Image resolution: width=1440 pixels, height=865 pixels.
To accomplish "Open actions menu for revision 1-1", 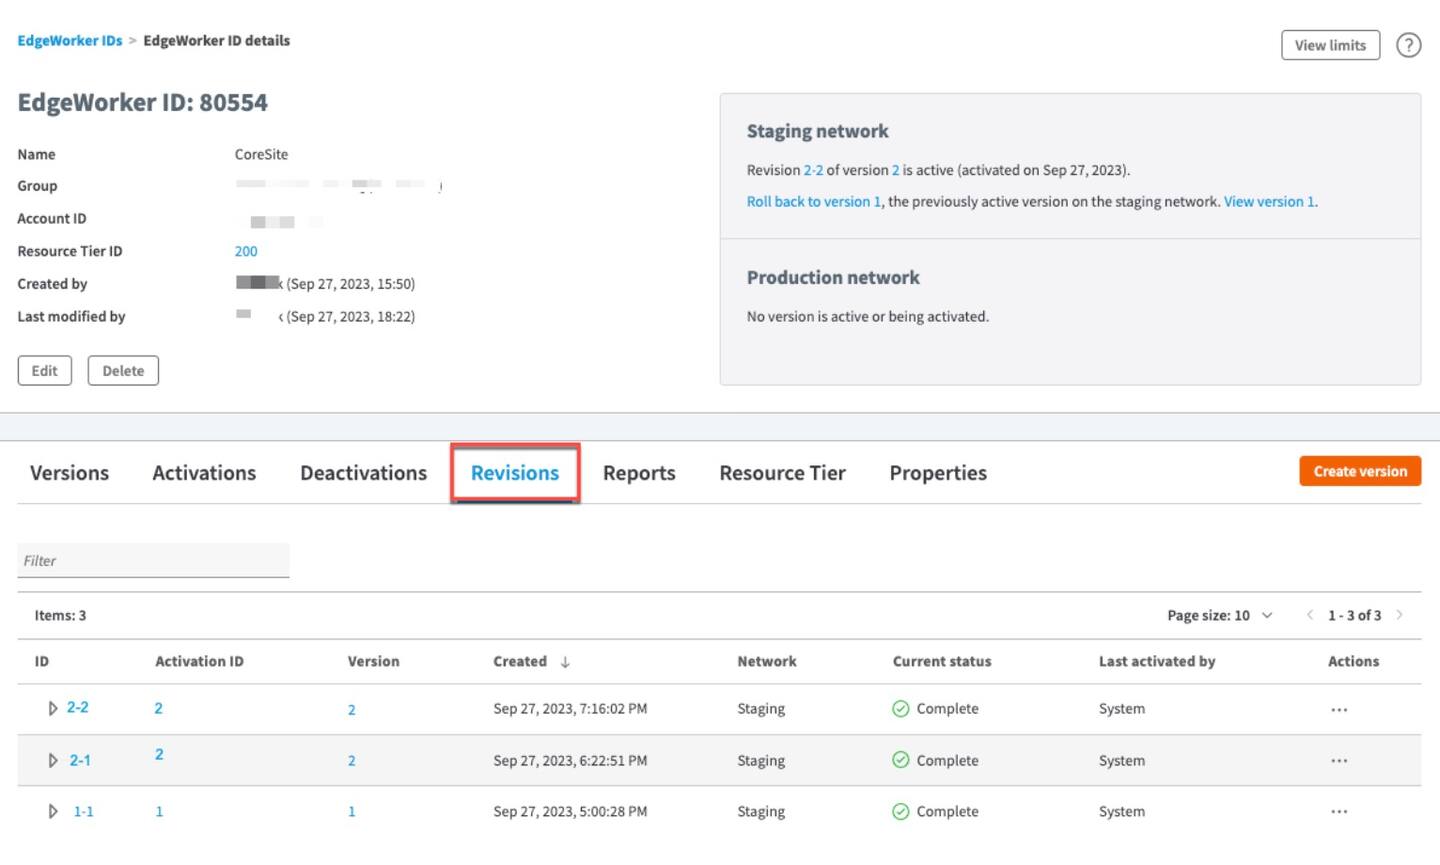I will (x=1339, y=812).
